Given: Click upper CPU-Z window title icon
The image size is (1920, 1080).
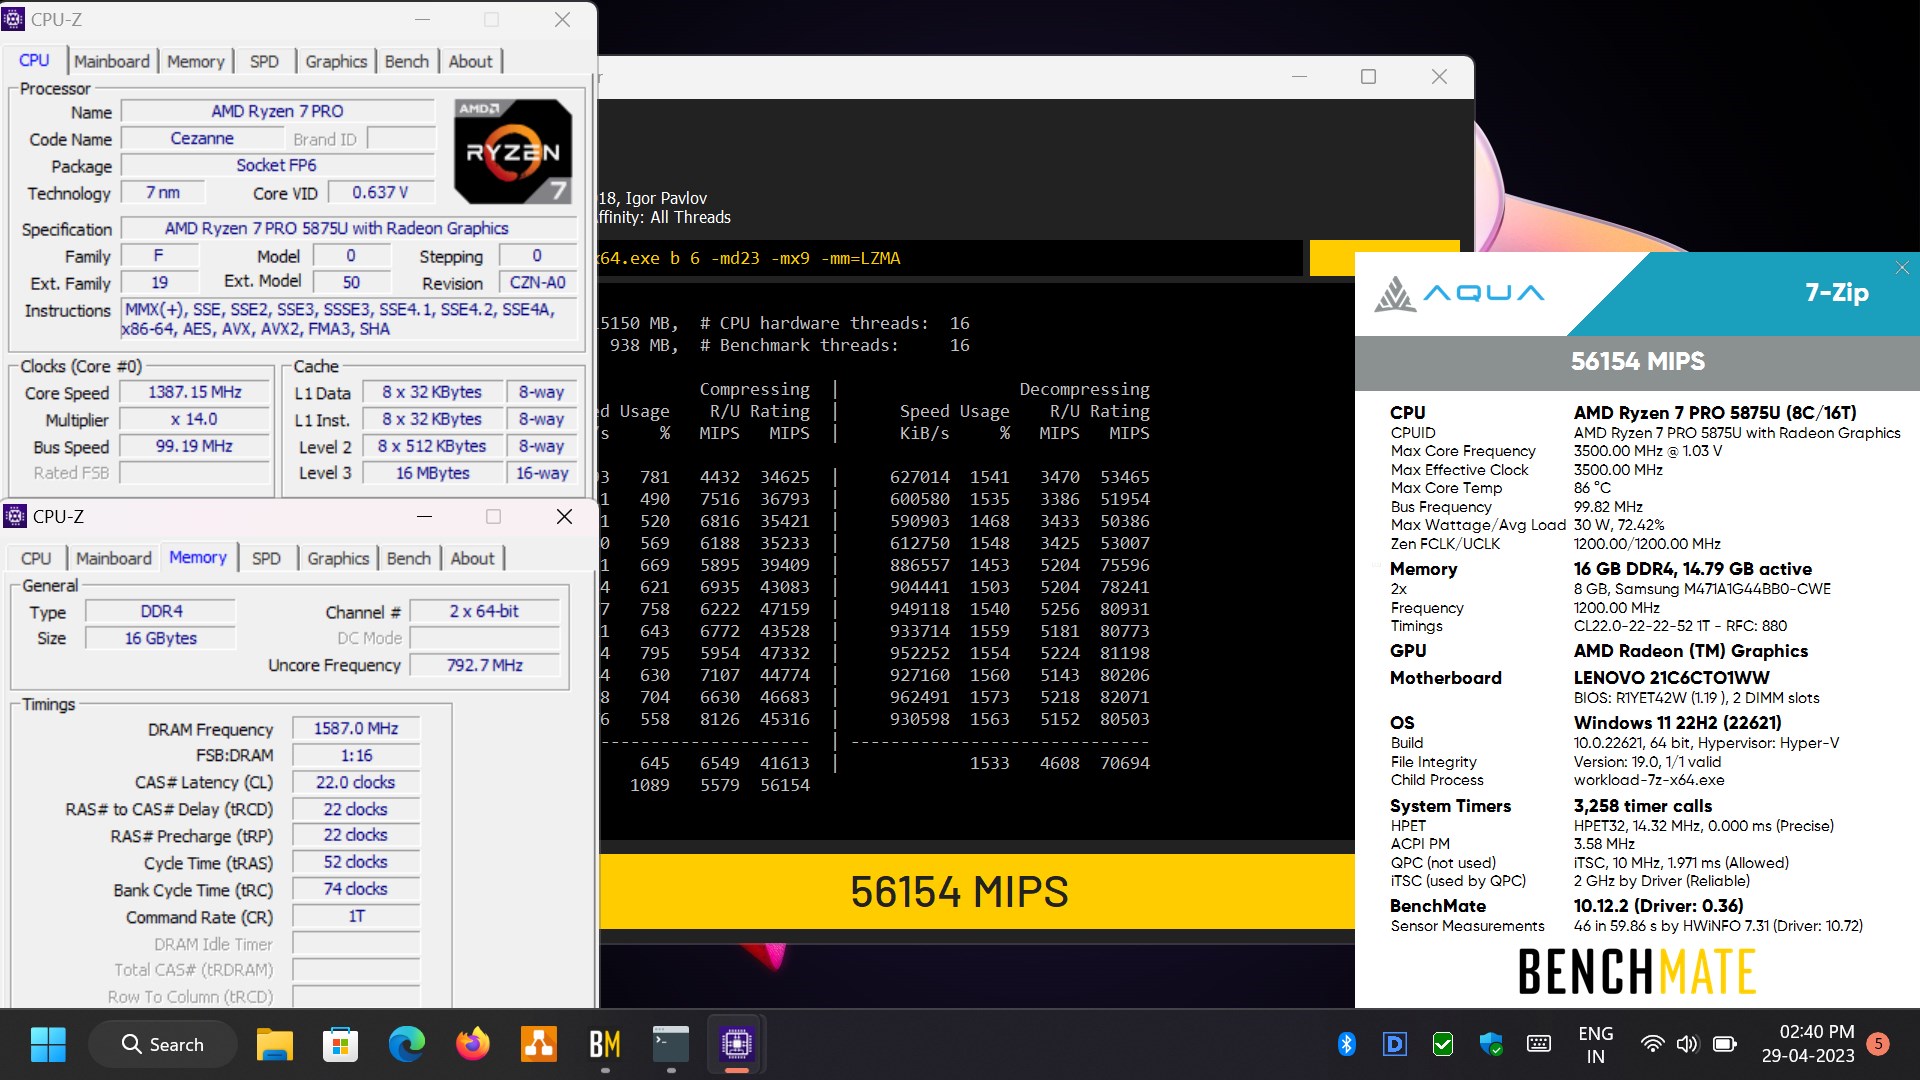Looking at the screenshot, I should [x=14, y=19].
